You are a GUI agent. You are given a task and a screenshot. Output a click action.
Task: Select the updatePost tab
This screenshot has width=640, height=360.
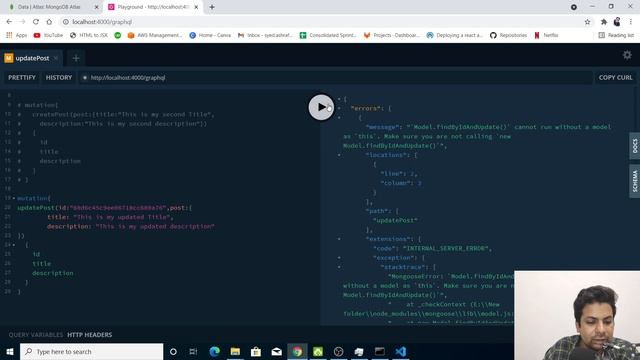pos(32,58)
